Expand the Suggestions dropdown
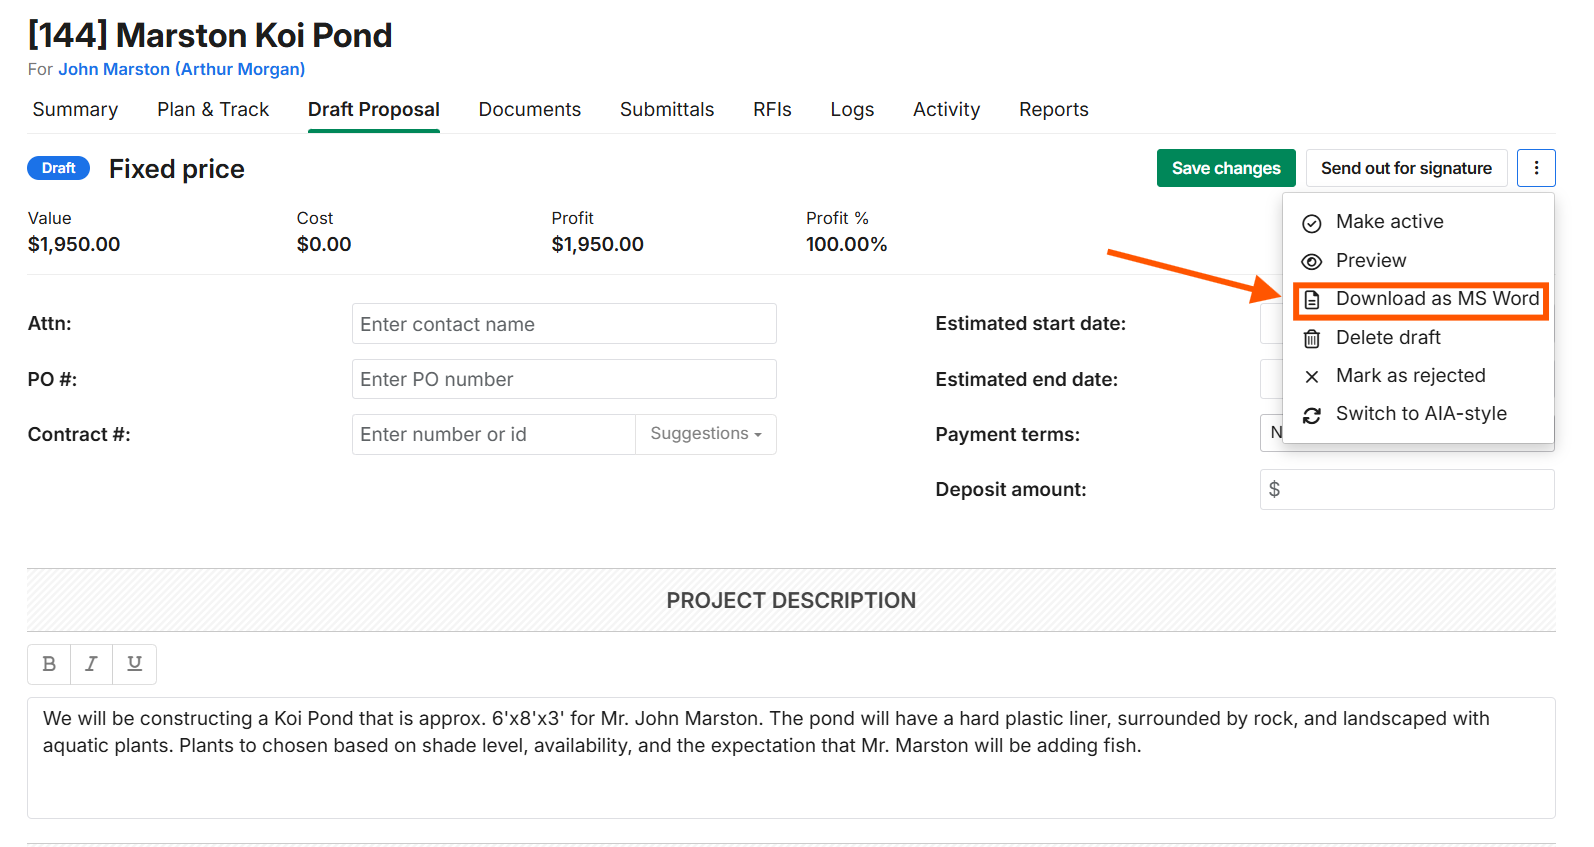The width and height of the screenshot is (1594, 847). point(706,434)
